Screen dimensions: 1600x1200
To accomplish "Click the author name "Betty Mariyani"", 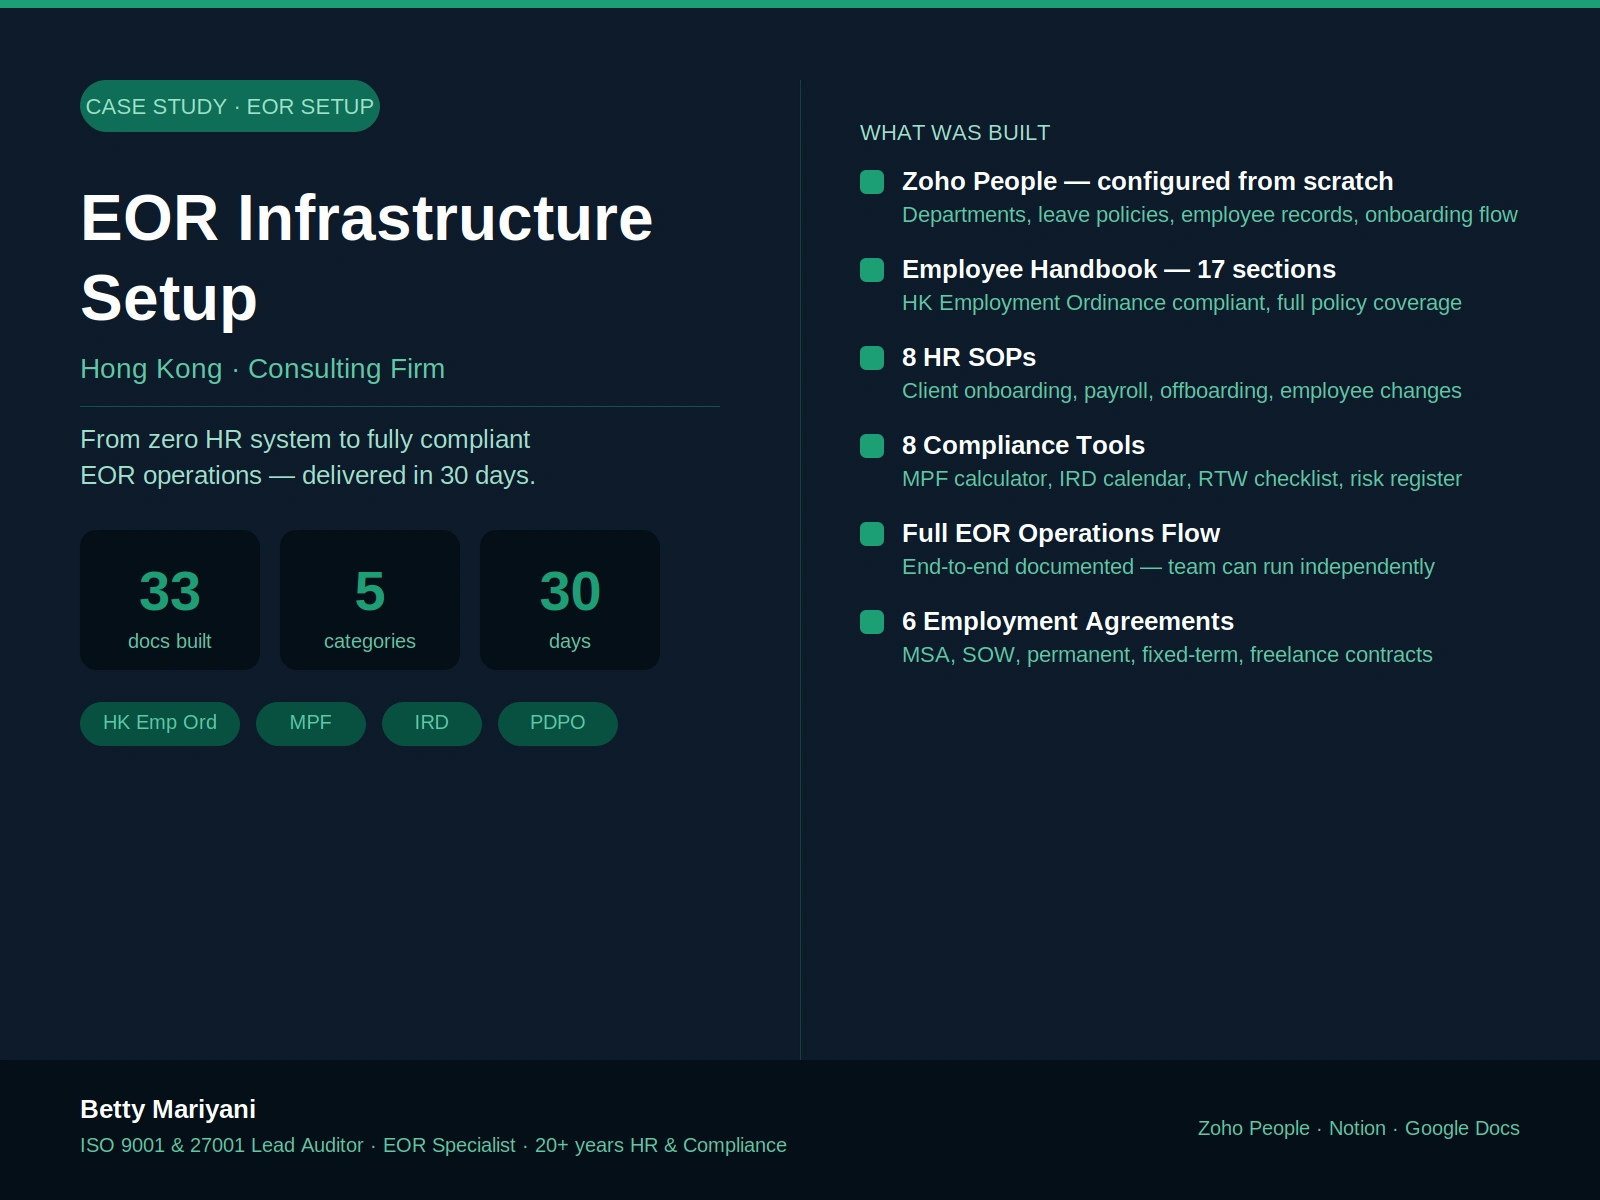I will tap(168, 1109).
